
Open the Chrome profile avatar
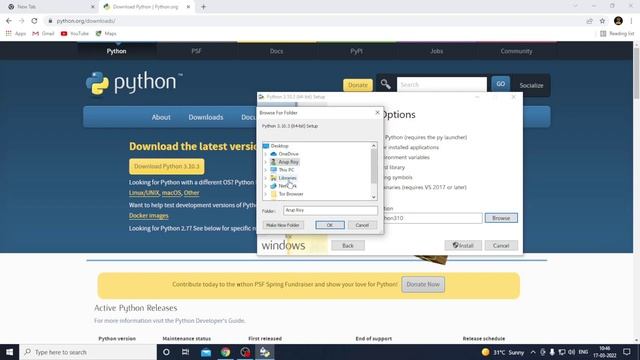(x=618, y=21)
